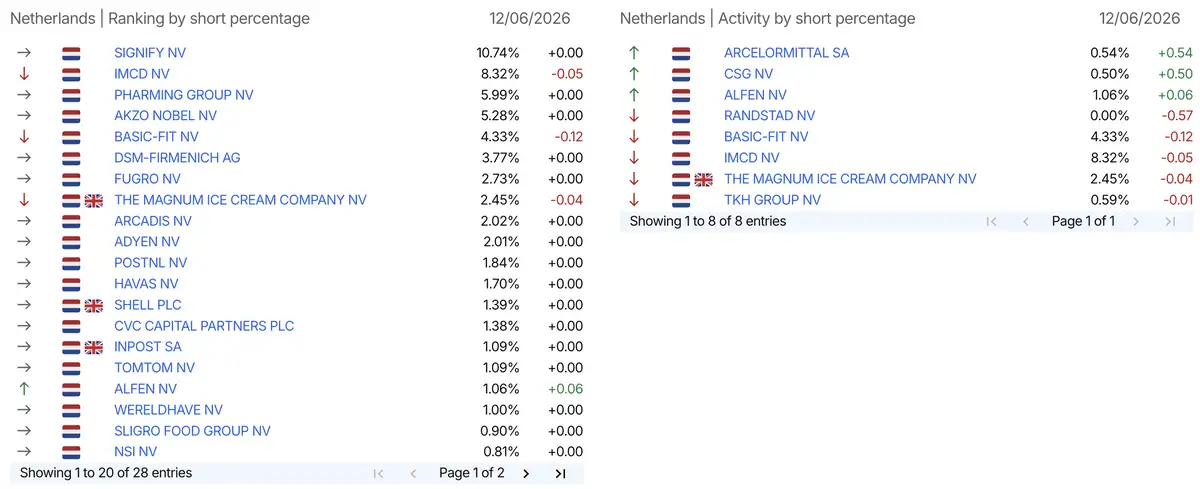1200x489 pixels.
Task: Click last page arrow in Activity table
Action: click(x=1169, y=222)
